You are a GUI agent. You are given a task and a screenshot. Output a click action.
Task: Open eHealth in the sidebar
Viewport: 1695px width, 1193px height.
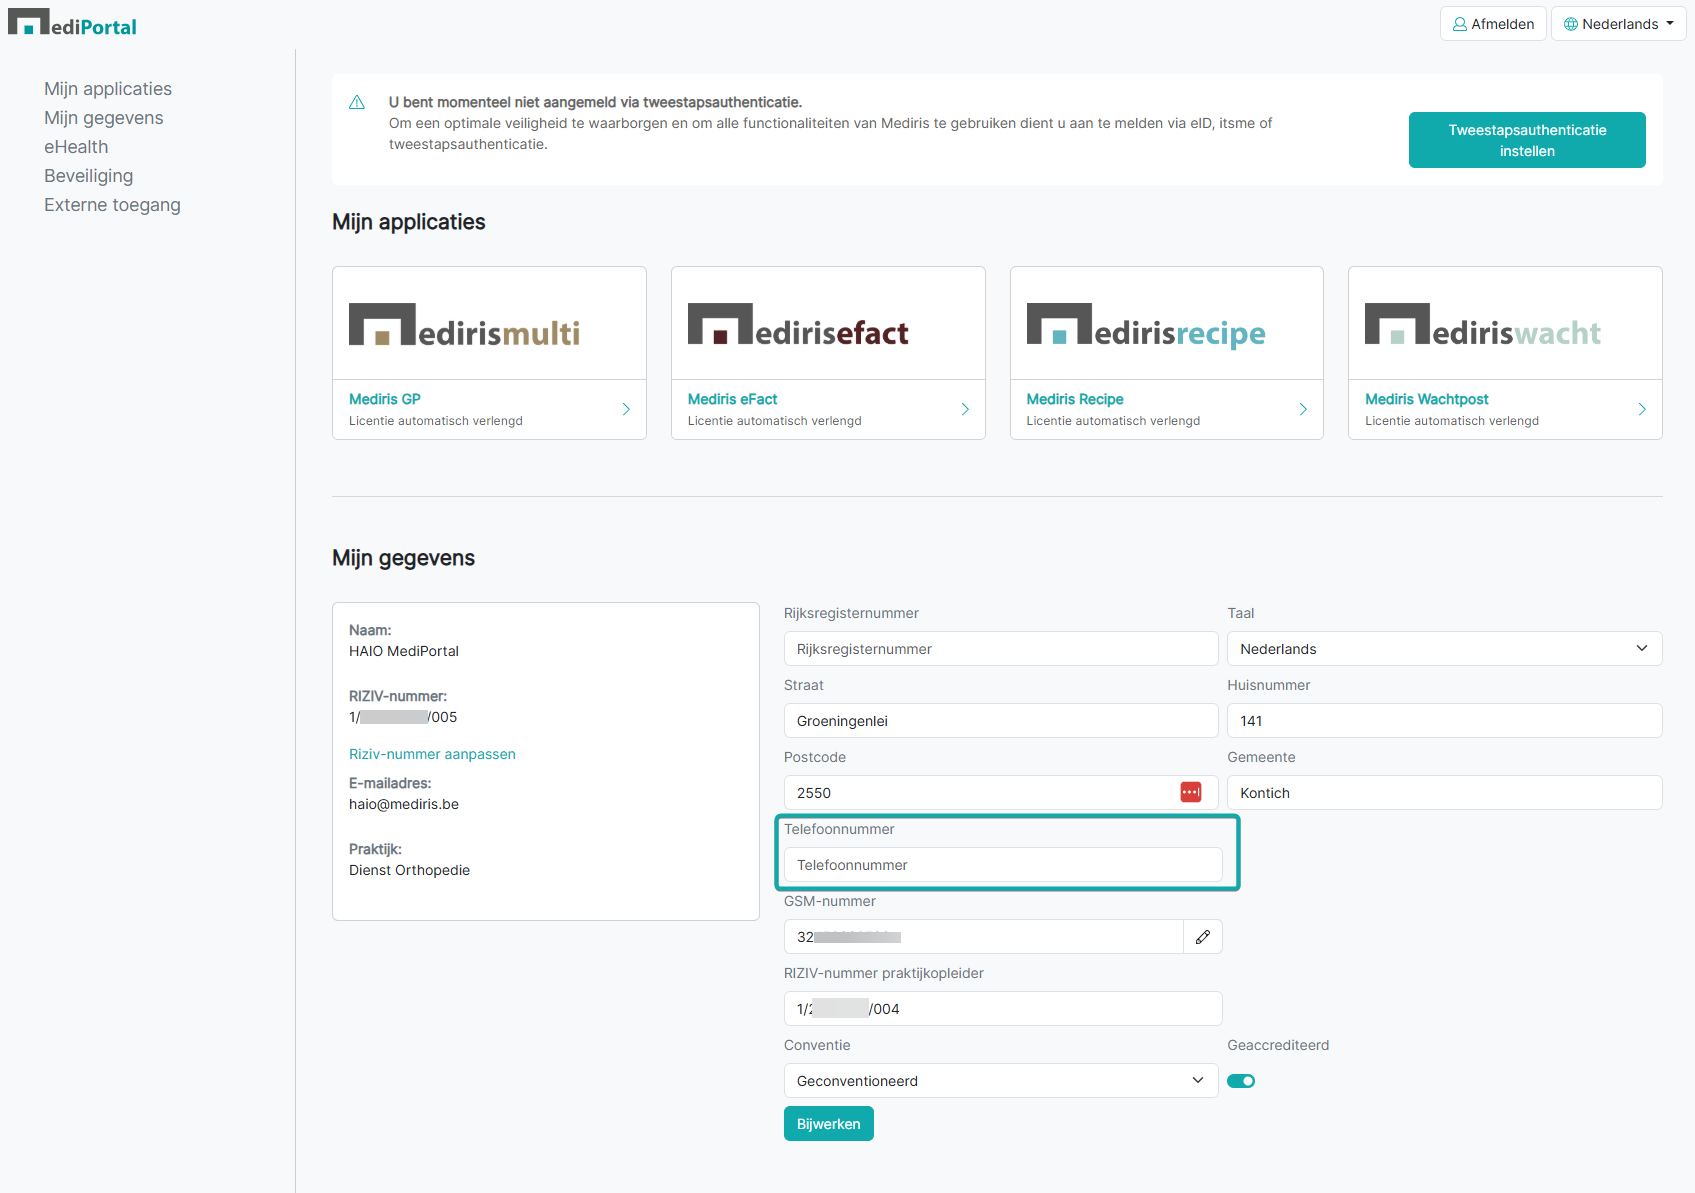[x=76, y=147]
